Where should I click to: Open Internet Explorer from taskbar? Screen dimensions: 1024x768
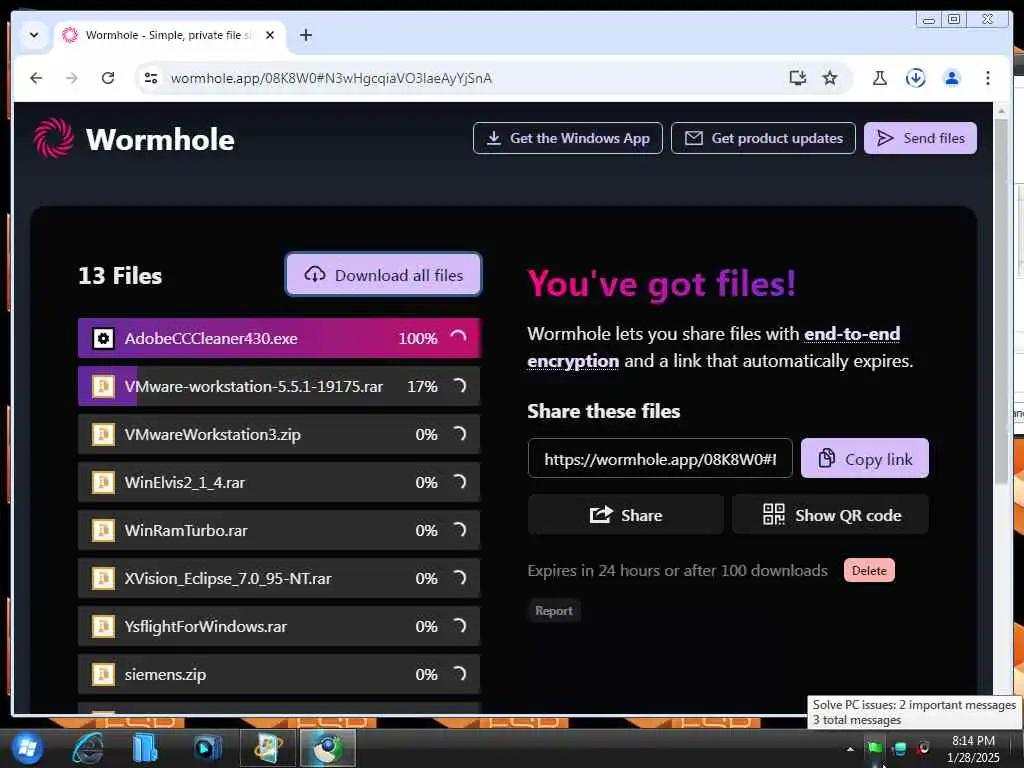tap(87, 748)
